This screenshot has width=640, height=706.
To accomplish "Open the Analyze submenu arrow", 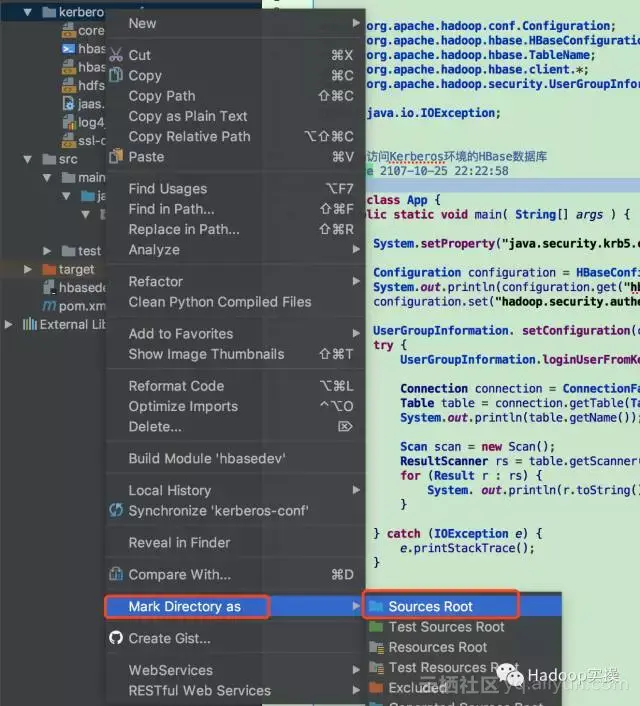I will [356, 249].
